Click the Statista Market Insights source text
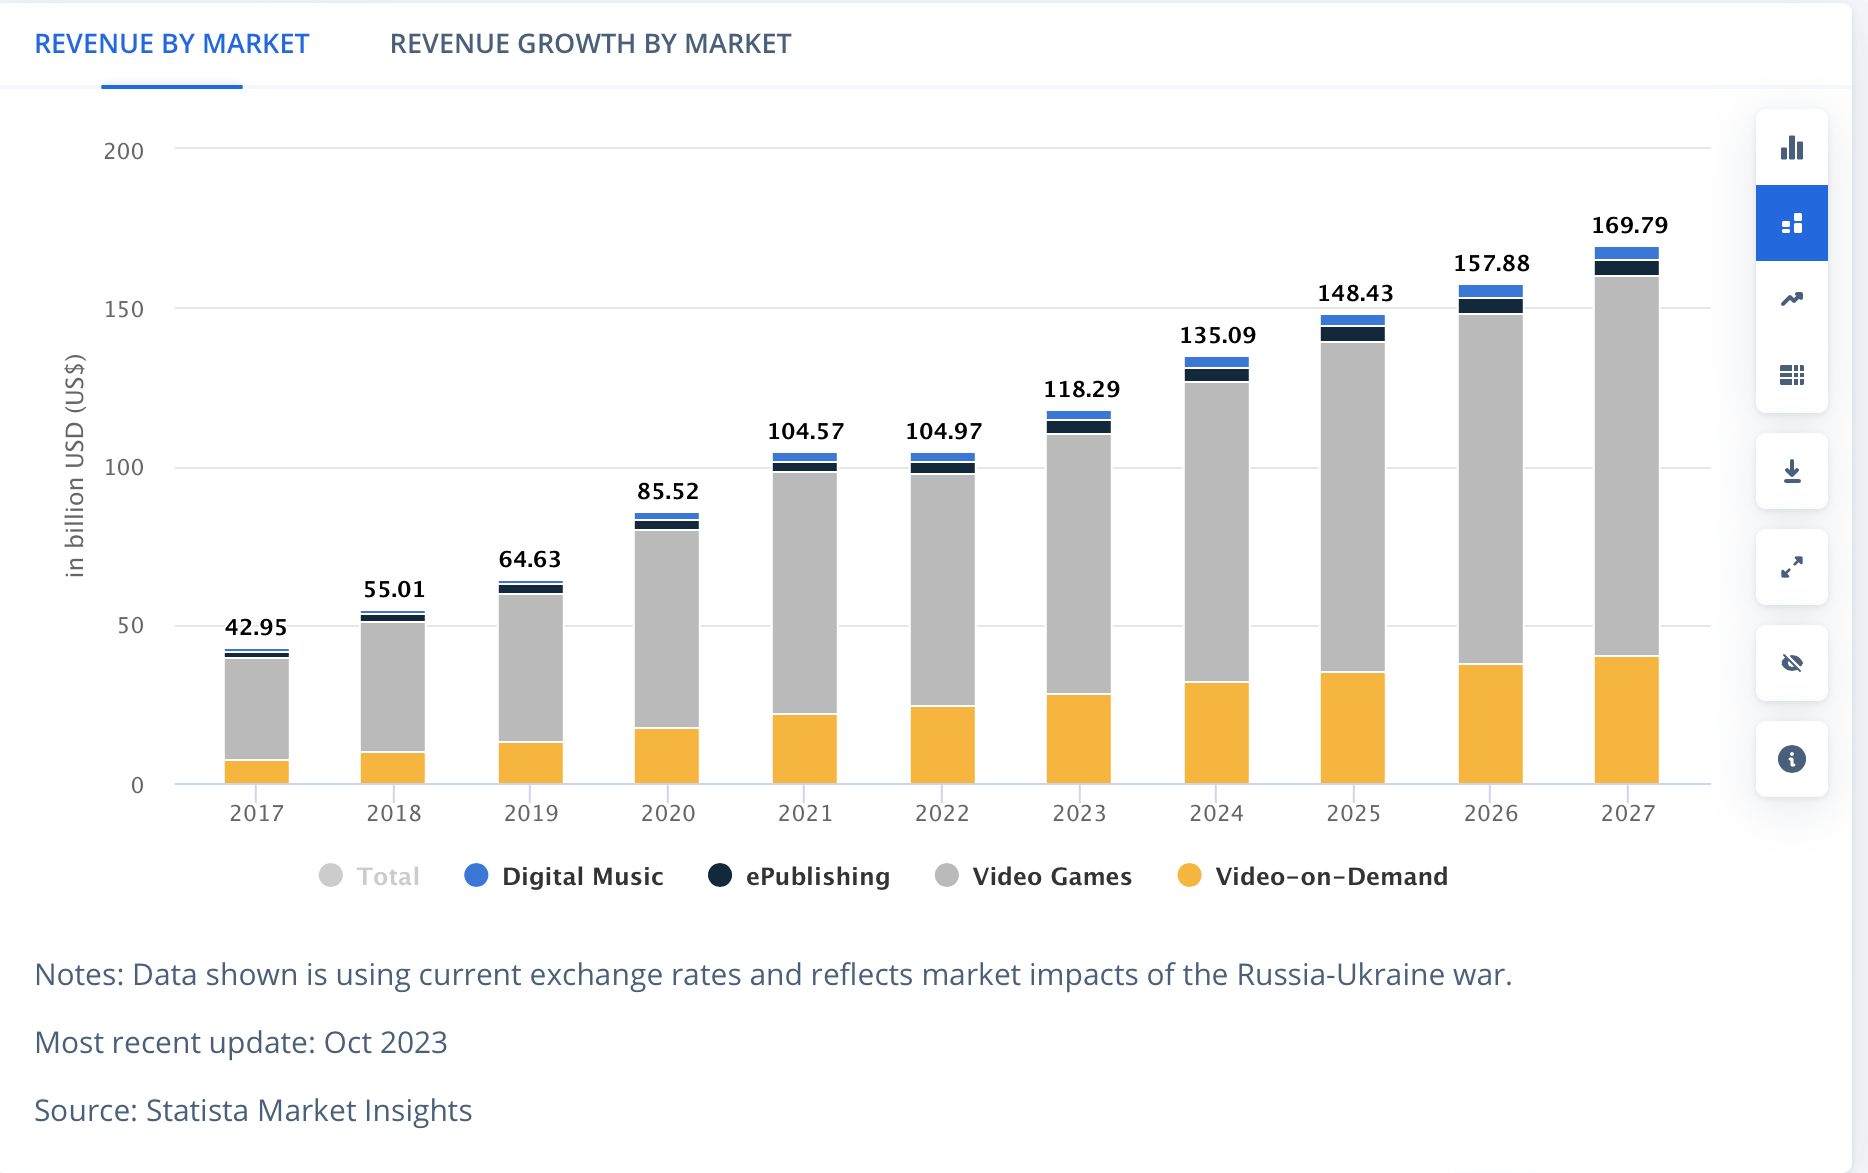 [307, 1110]
